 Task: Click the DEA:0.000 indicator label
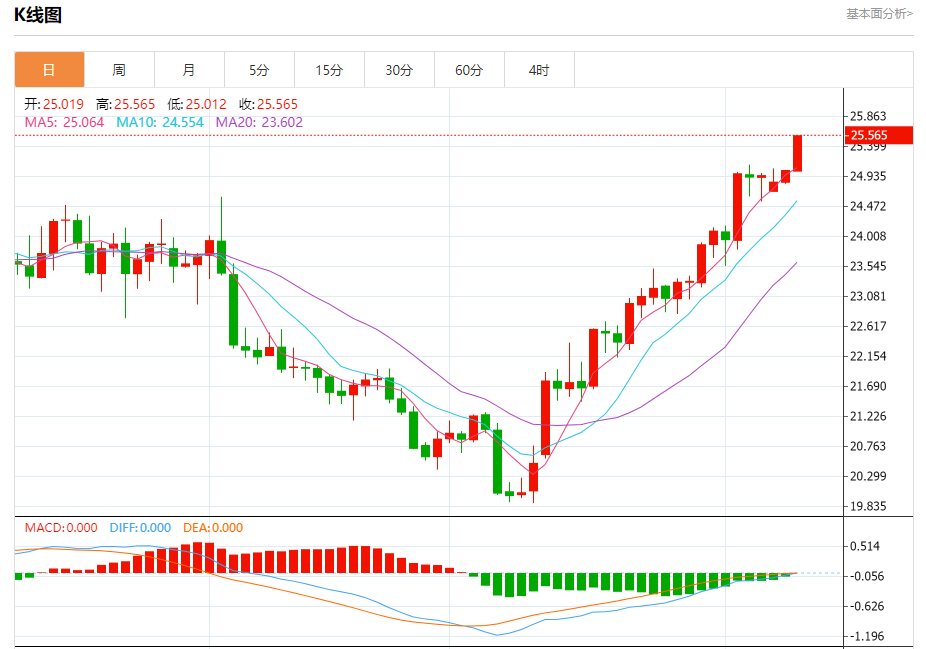[213, 527]
